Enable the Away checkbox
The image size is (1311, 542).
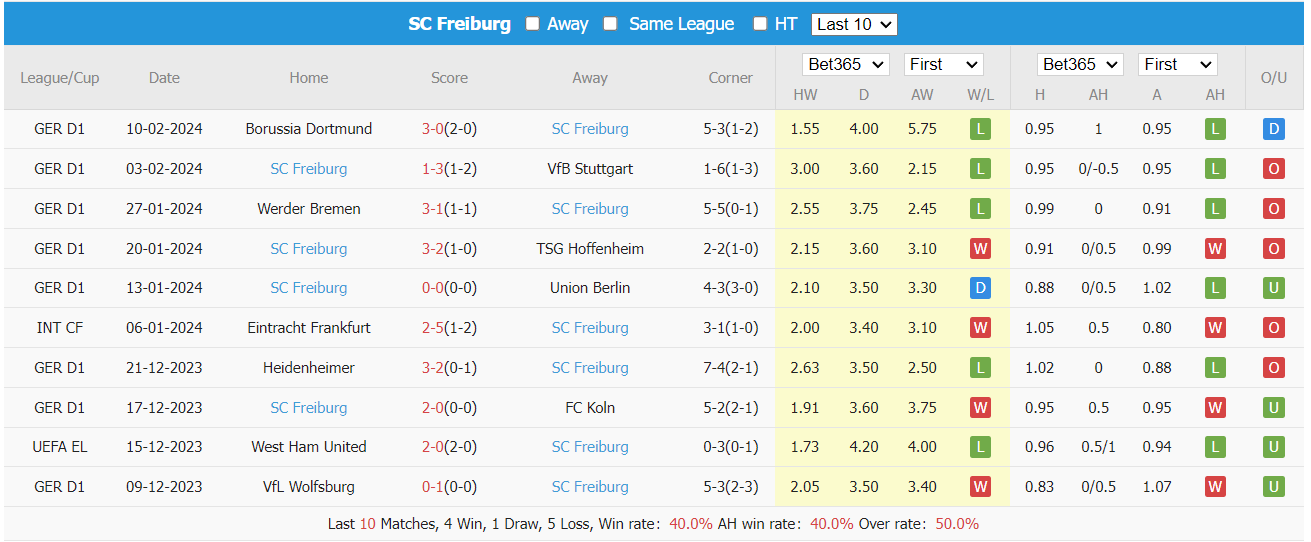coord(533,24)
